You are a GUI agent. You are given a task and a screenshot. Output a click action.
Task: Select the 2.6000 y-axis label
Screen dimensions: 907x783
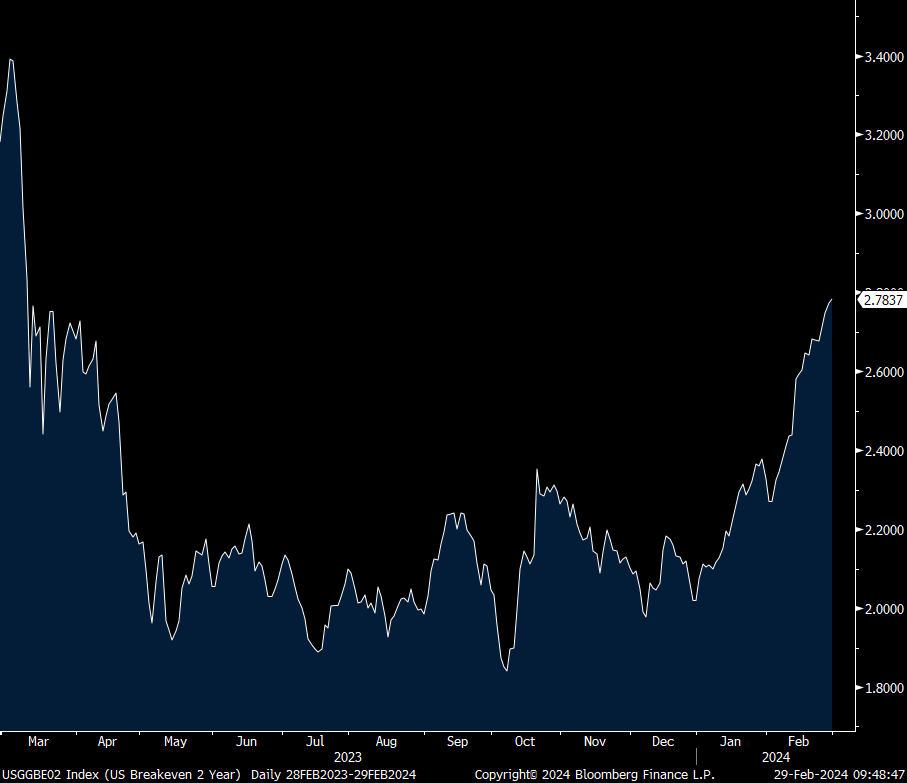coord(884,372)
